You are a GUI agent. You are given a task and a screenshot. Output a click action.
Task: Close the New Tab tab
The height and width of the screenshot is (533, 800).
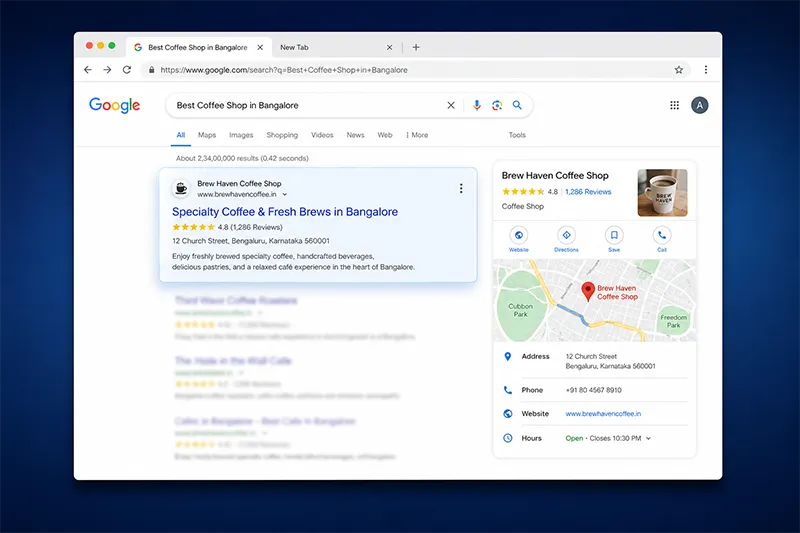[389, 47]
